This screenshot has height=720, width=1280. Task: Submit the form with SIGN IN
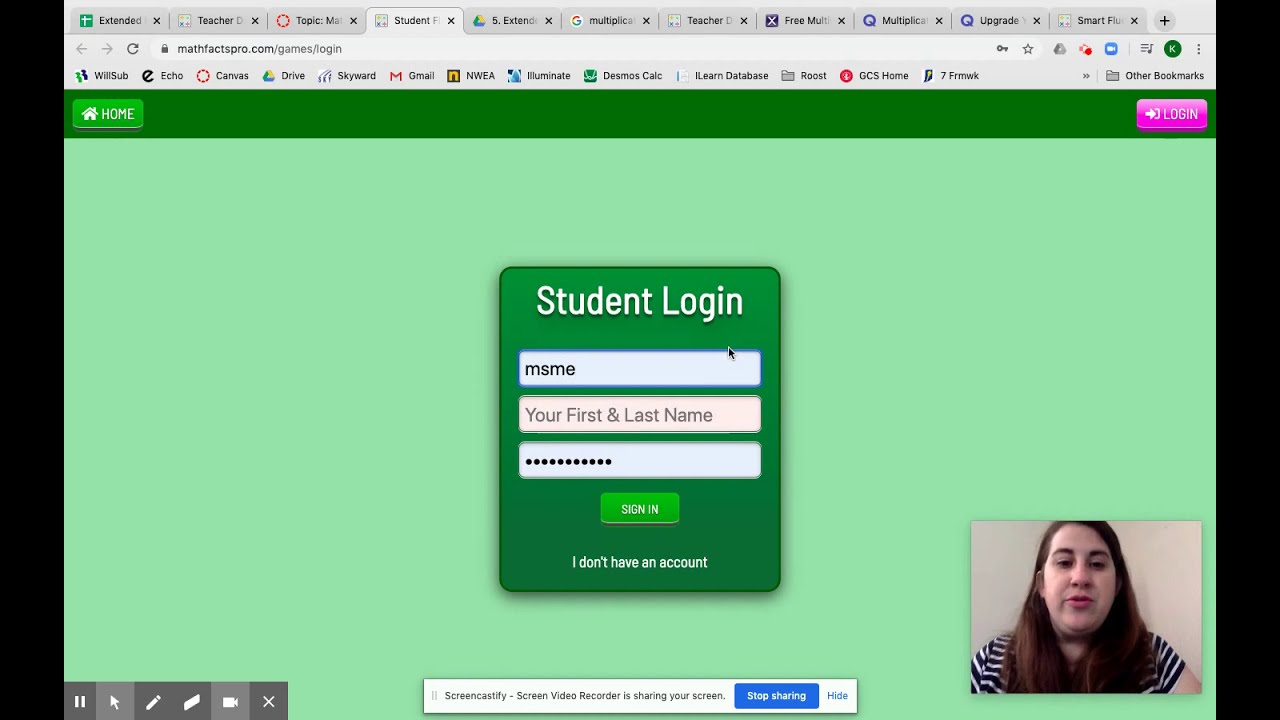click(640, 509)
